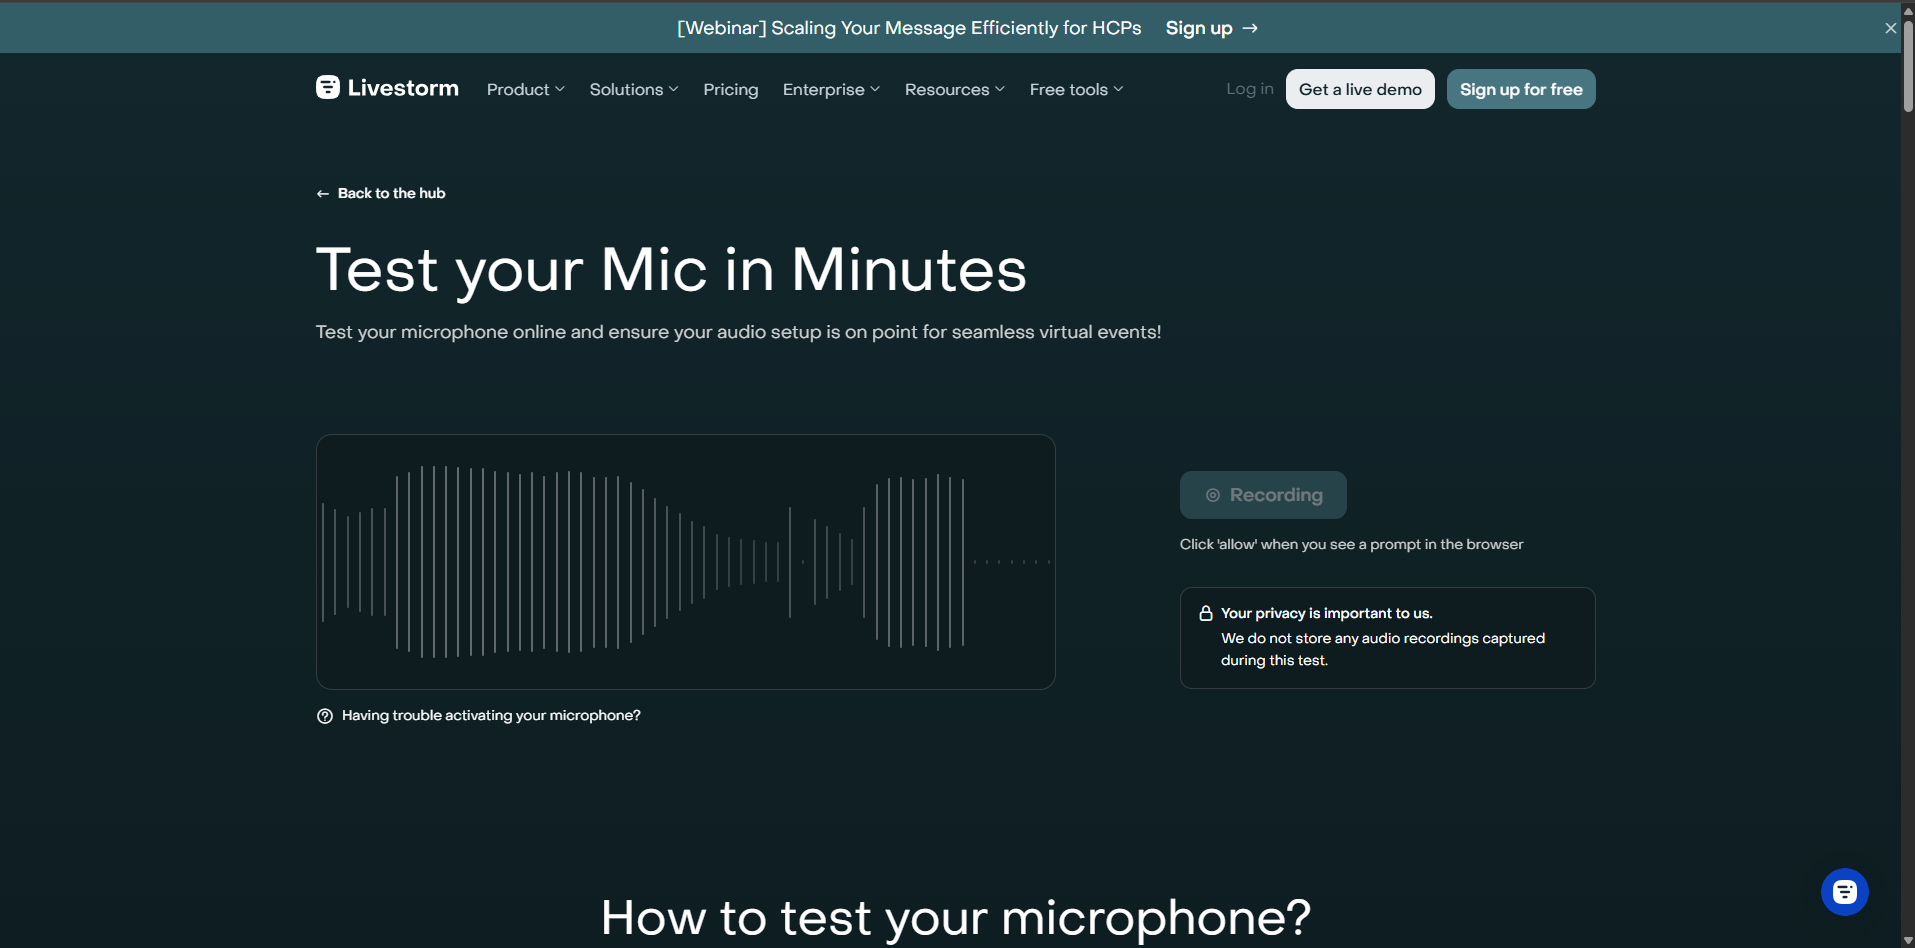Open the Resources menu
This screenshot has width=1915, height=948.
tap(954, 89)
